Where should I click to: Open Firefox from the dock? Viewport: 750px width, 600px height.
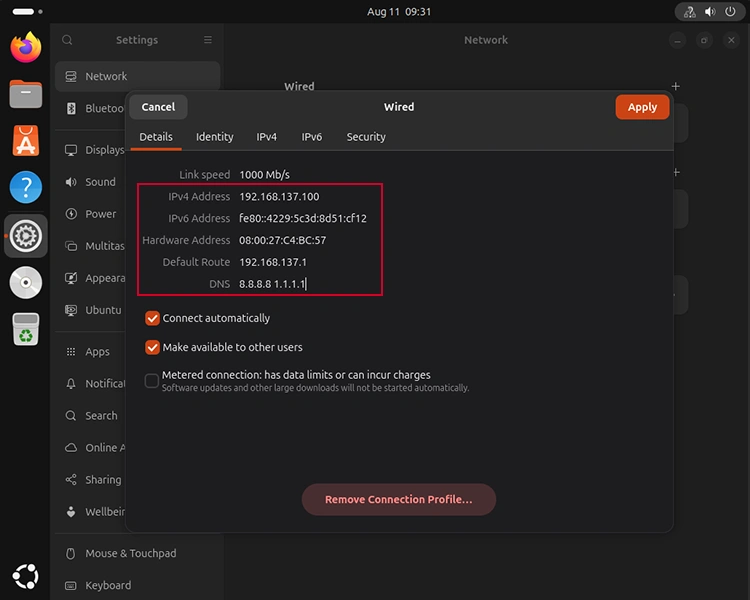pyautogui.click(x=26, y=47)
